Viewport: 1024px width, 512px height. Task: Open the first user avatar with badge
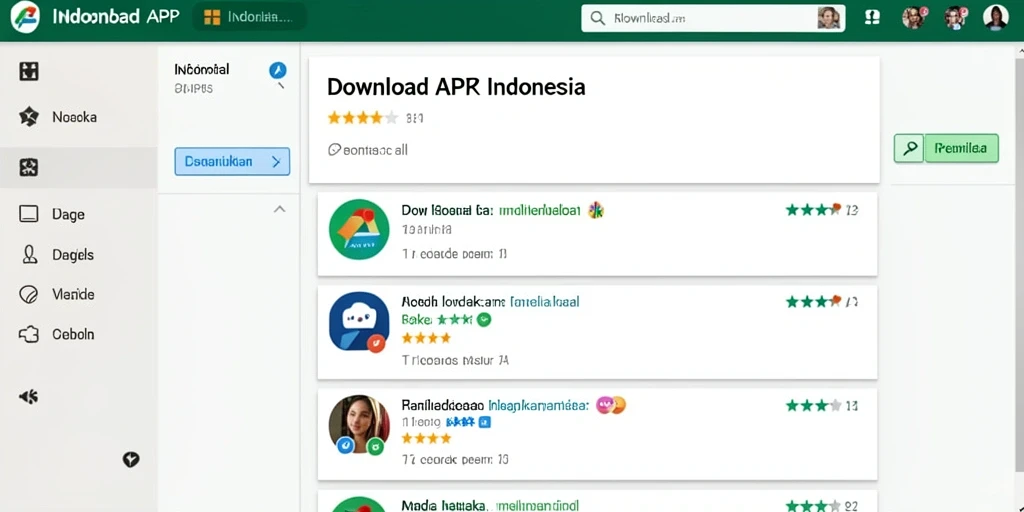[914, 18]
